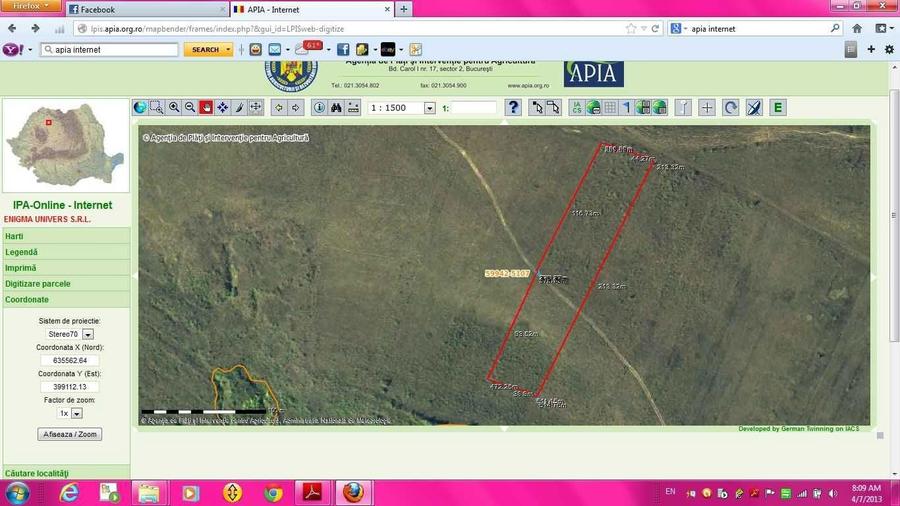This screenshot has width=900, height=506.
Task: Select the red pan hand tool
Action: [x=206, y=108]
